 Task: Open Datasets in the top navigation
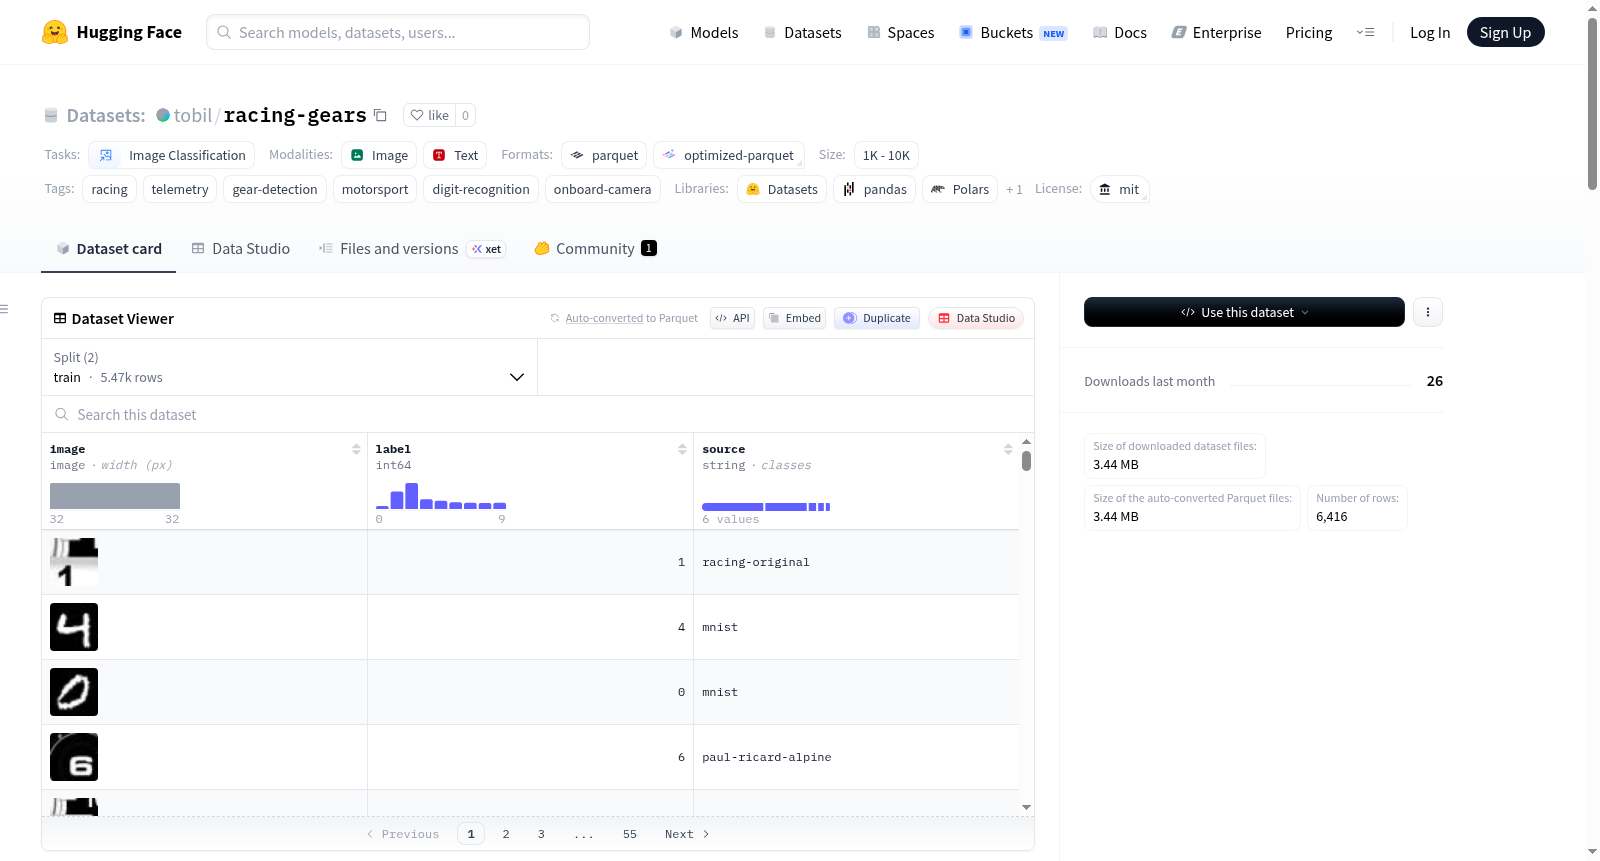click(802, 32)
